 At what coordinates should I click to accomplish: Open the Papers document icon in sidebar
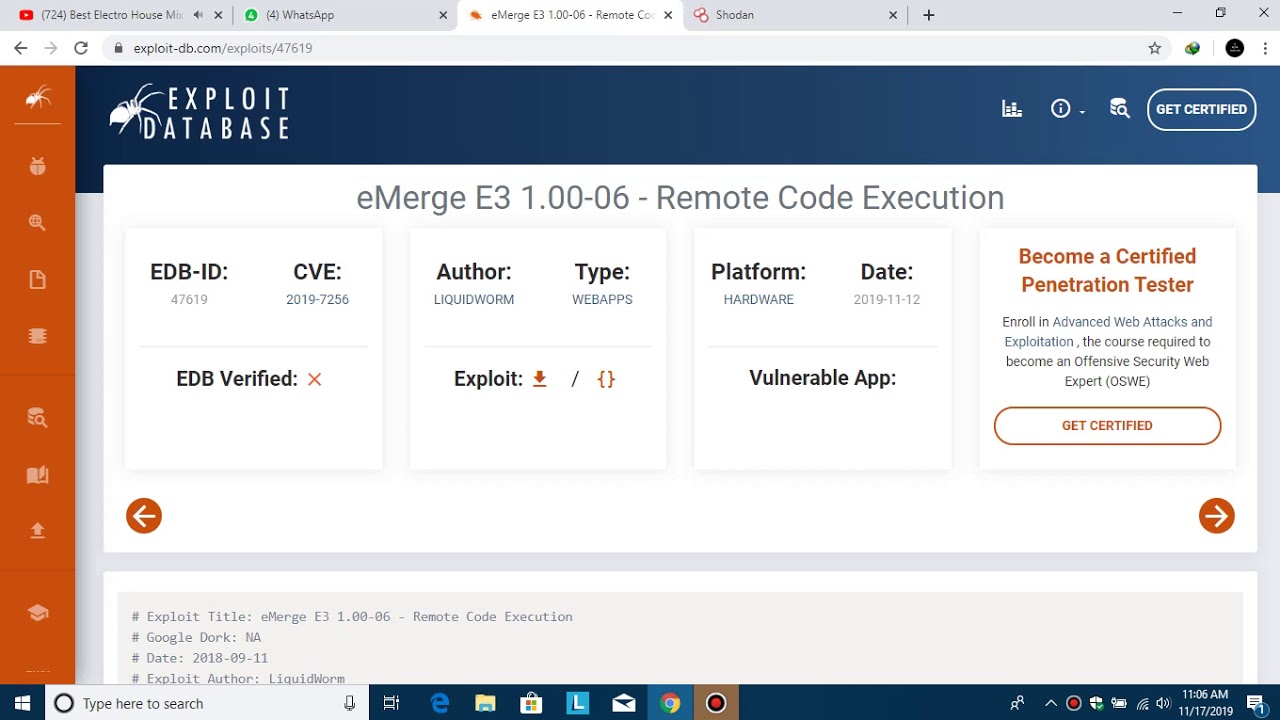click(37, 280)
